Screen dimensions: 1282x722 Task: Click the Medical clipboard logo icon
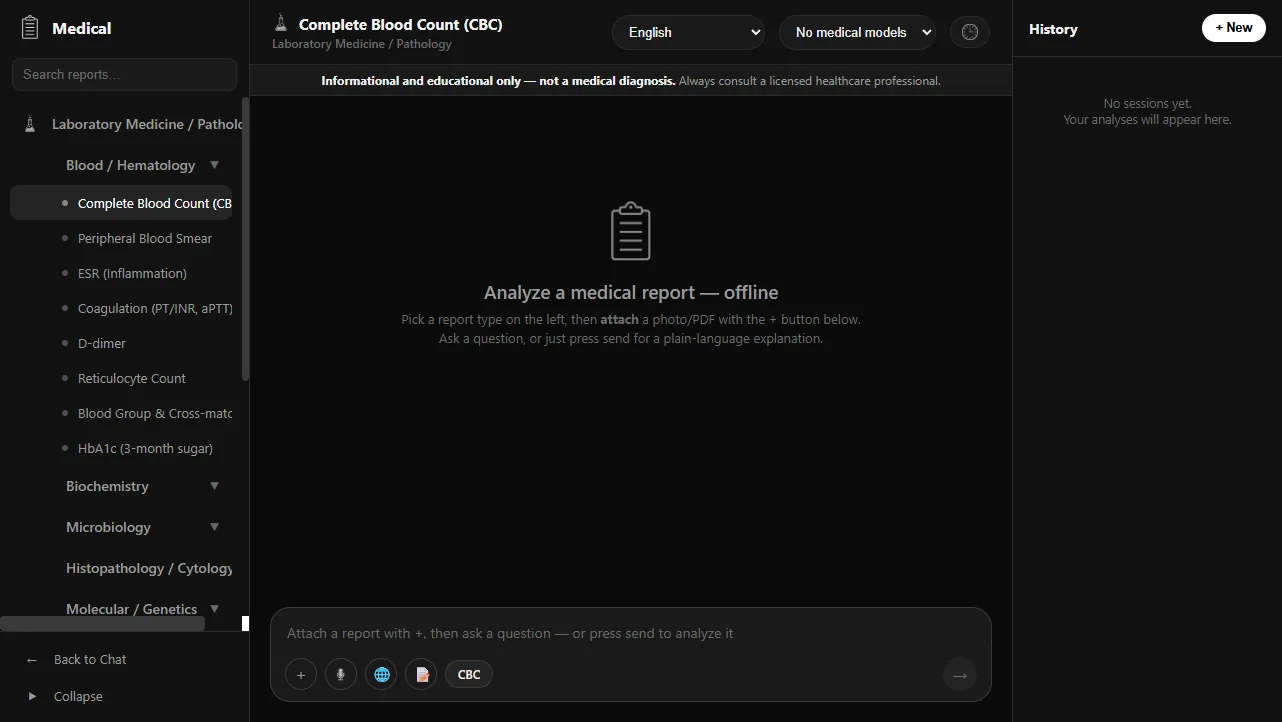click(30, 28)
